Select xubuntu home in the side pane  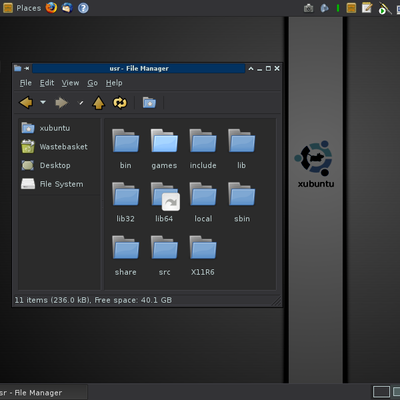(59, 128)
